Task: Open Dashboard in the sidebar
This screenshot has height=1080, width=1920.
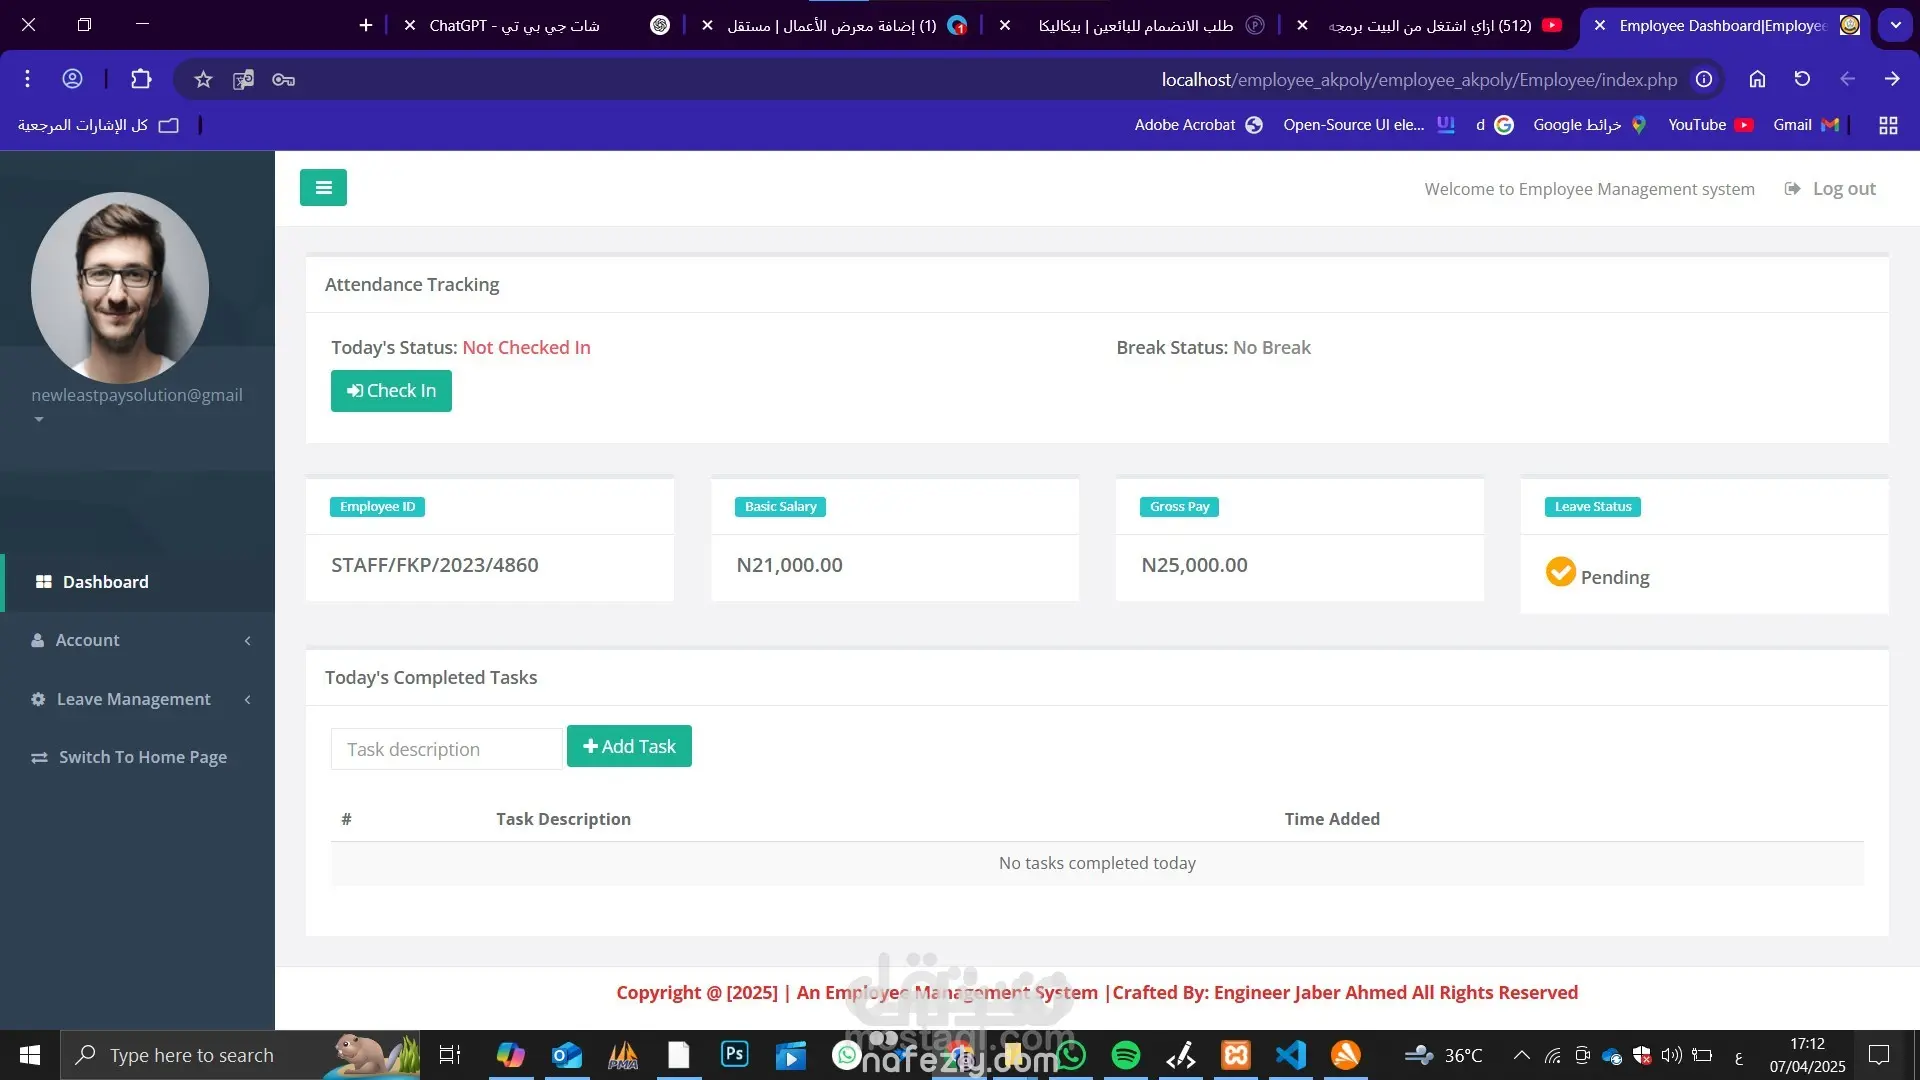Action: [x=105, y=582]
